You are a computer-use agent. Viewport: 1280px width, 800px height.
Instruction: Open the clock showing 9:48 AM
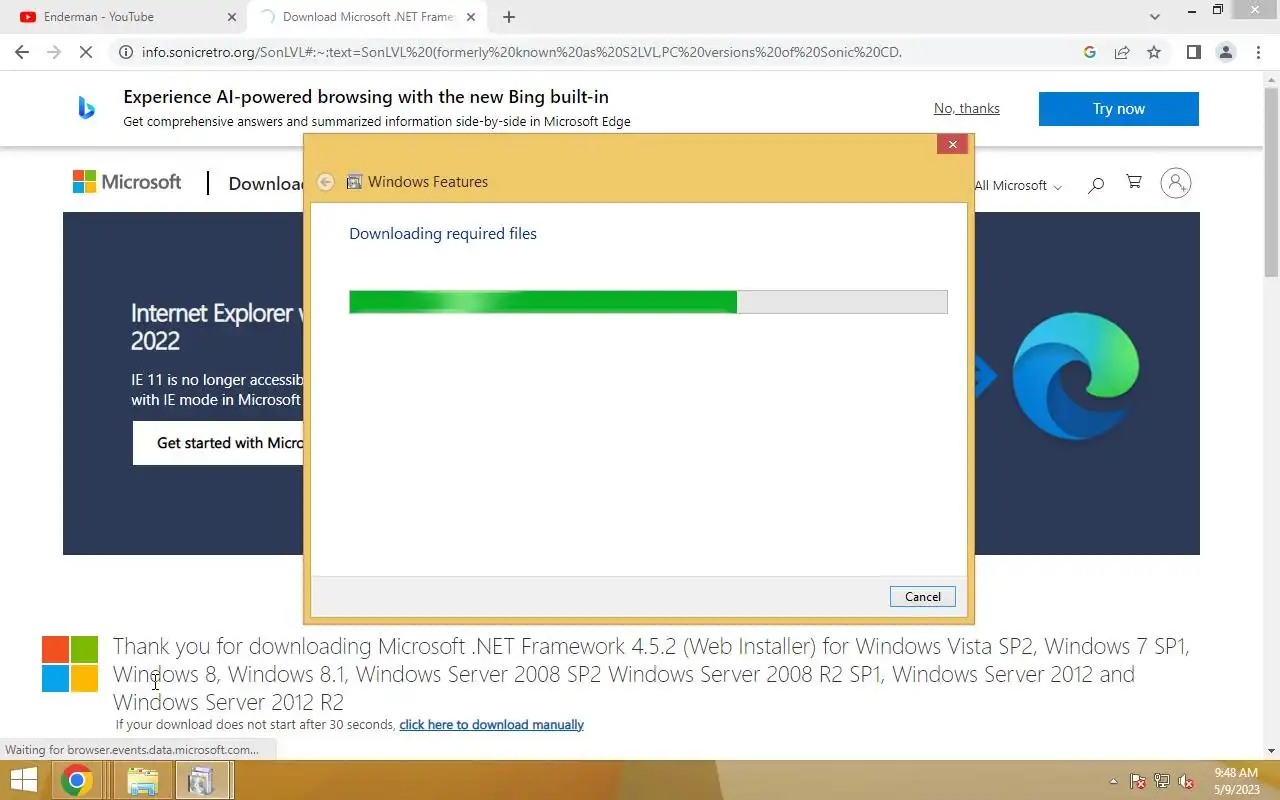pyautogui.click(x=1236, y=780)
